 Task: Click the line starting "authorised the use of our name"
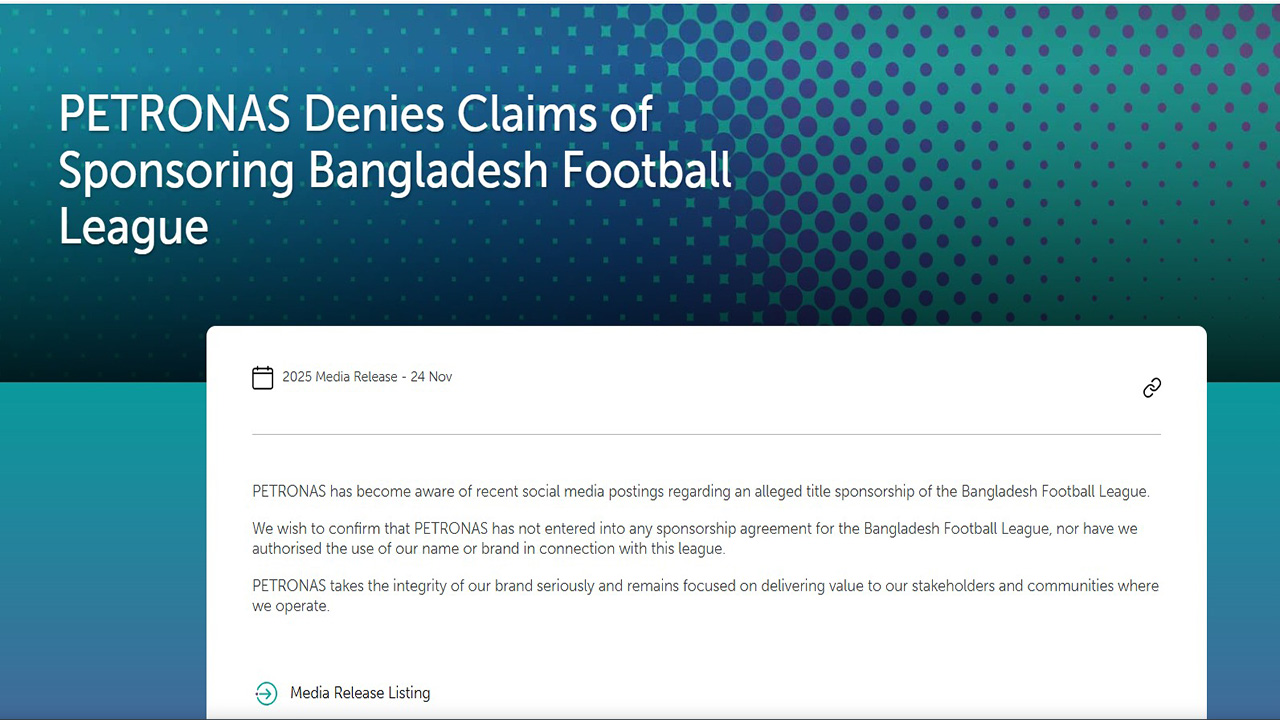click(x=488, y=549)
